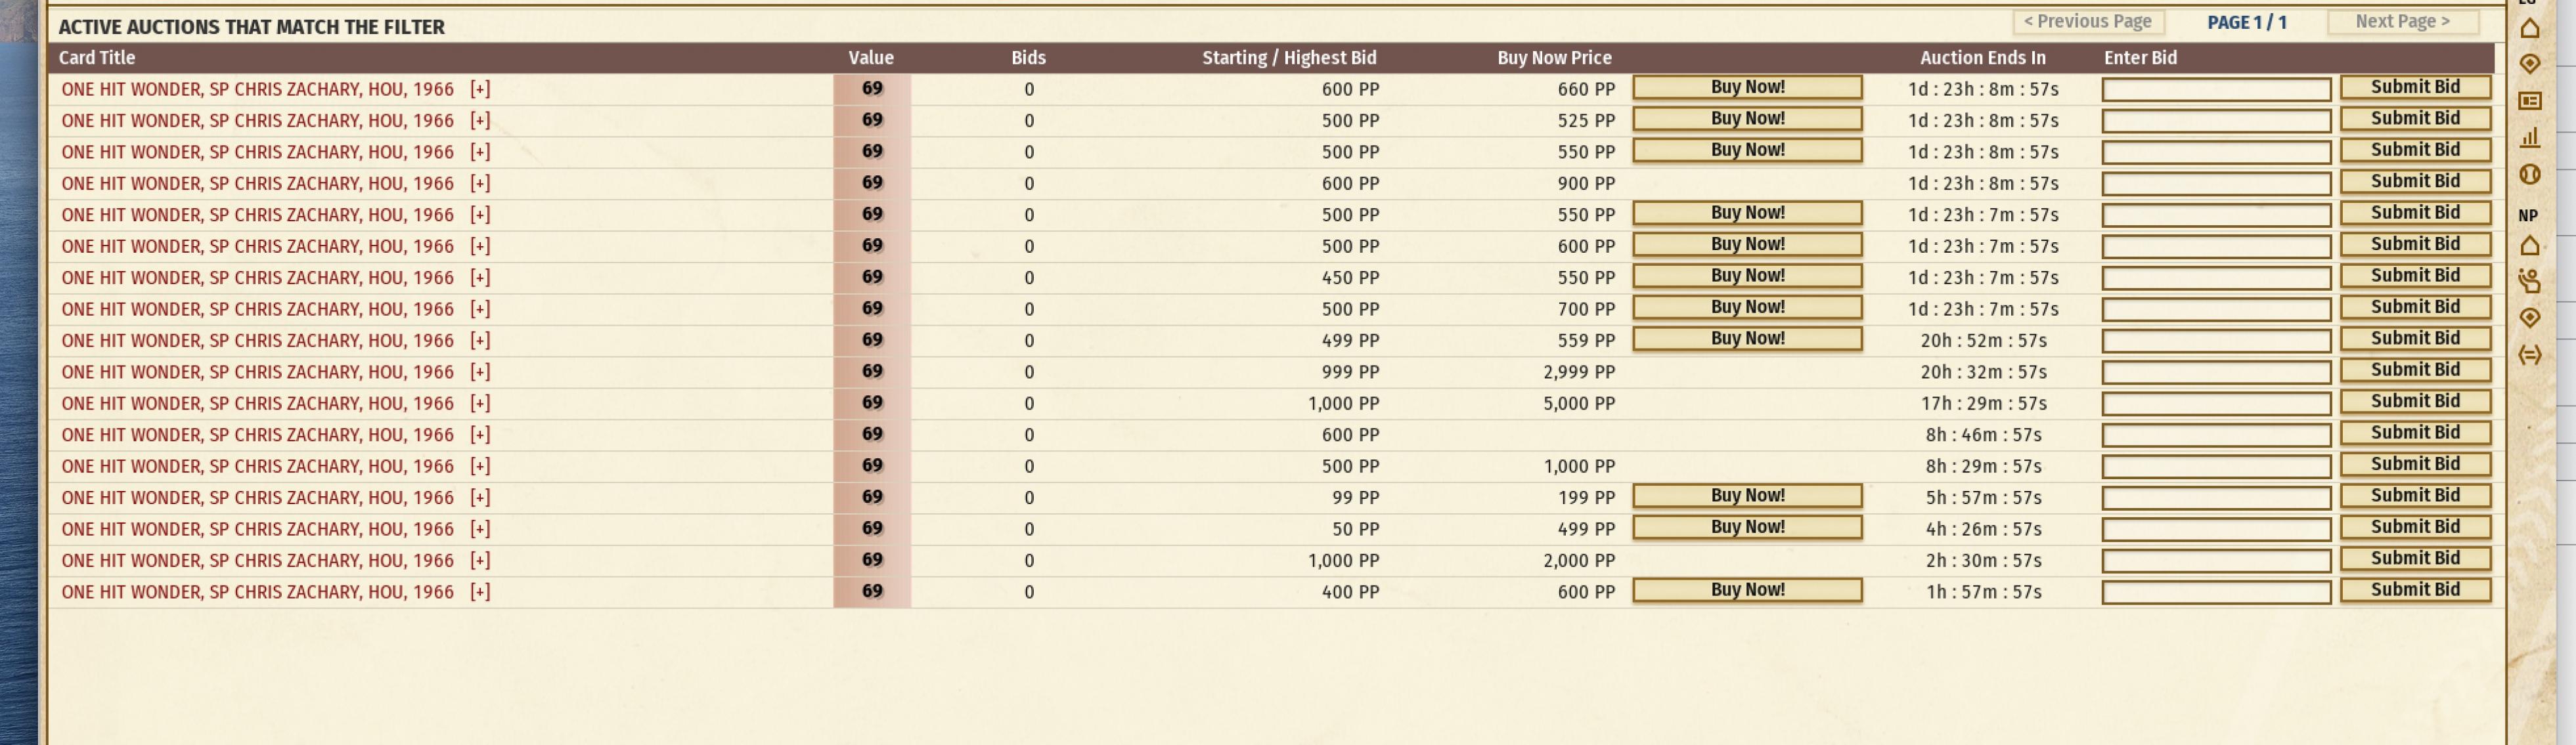Expand the [+] on the 99 PP starting bid row

click(x=480, y=497)
